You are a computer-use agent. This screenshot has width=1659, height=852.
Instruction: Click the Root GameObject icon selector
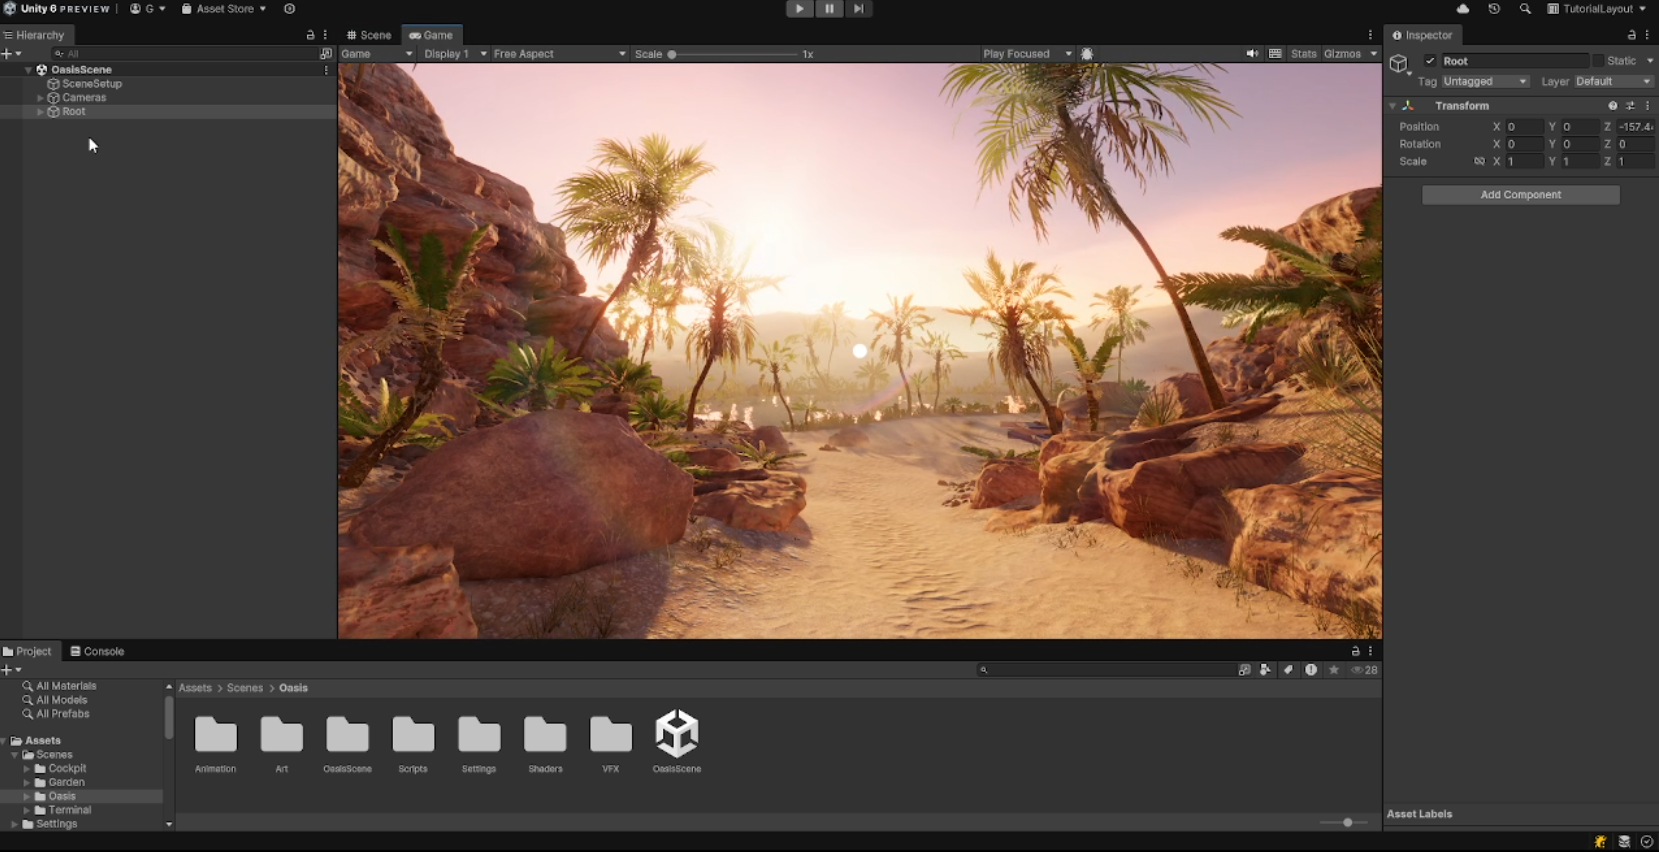(1400, 65)
